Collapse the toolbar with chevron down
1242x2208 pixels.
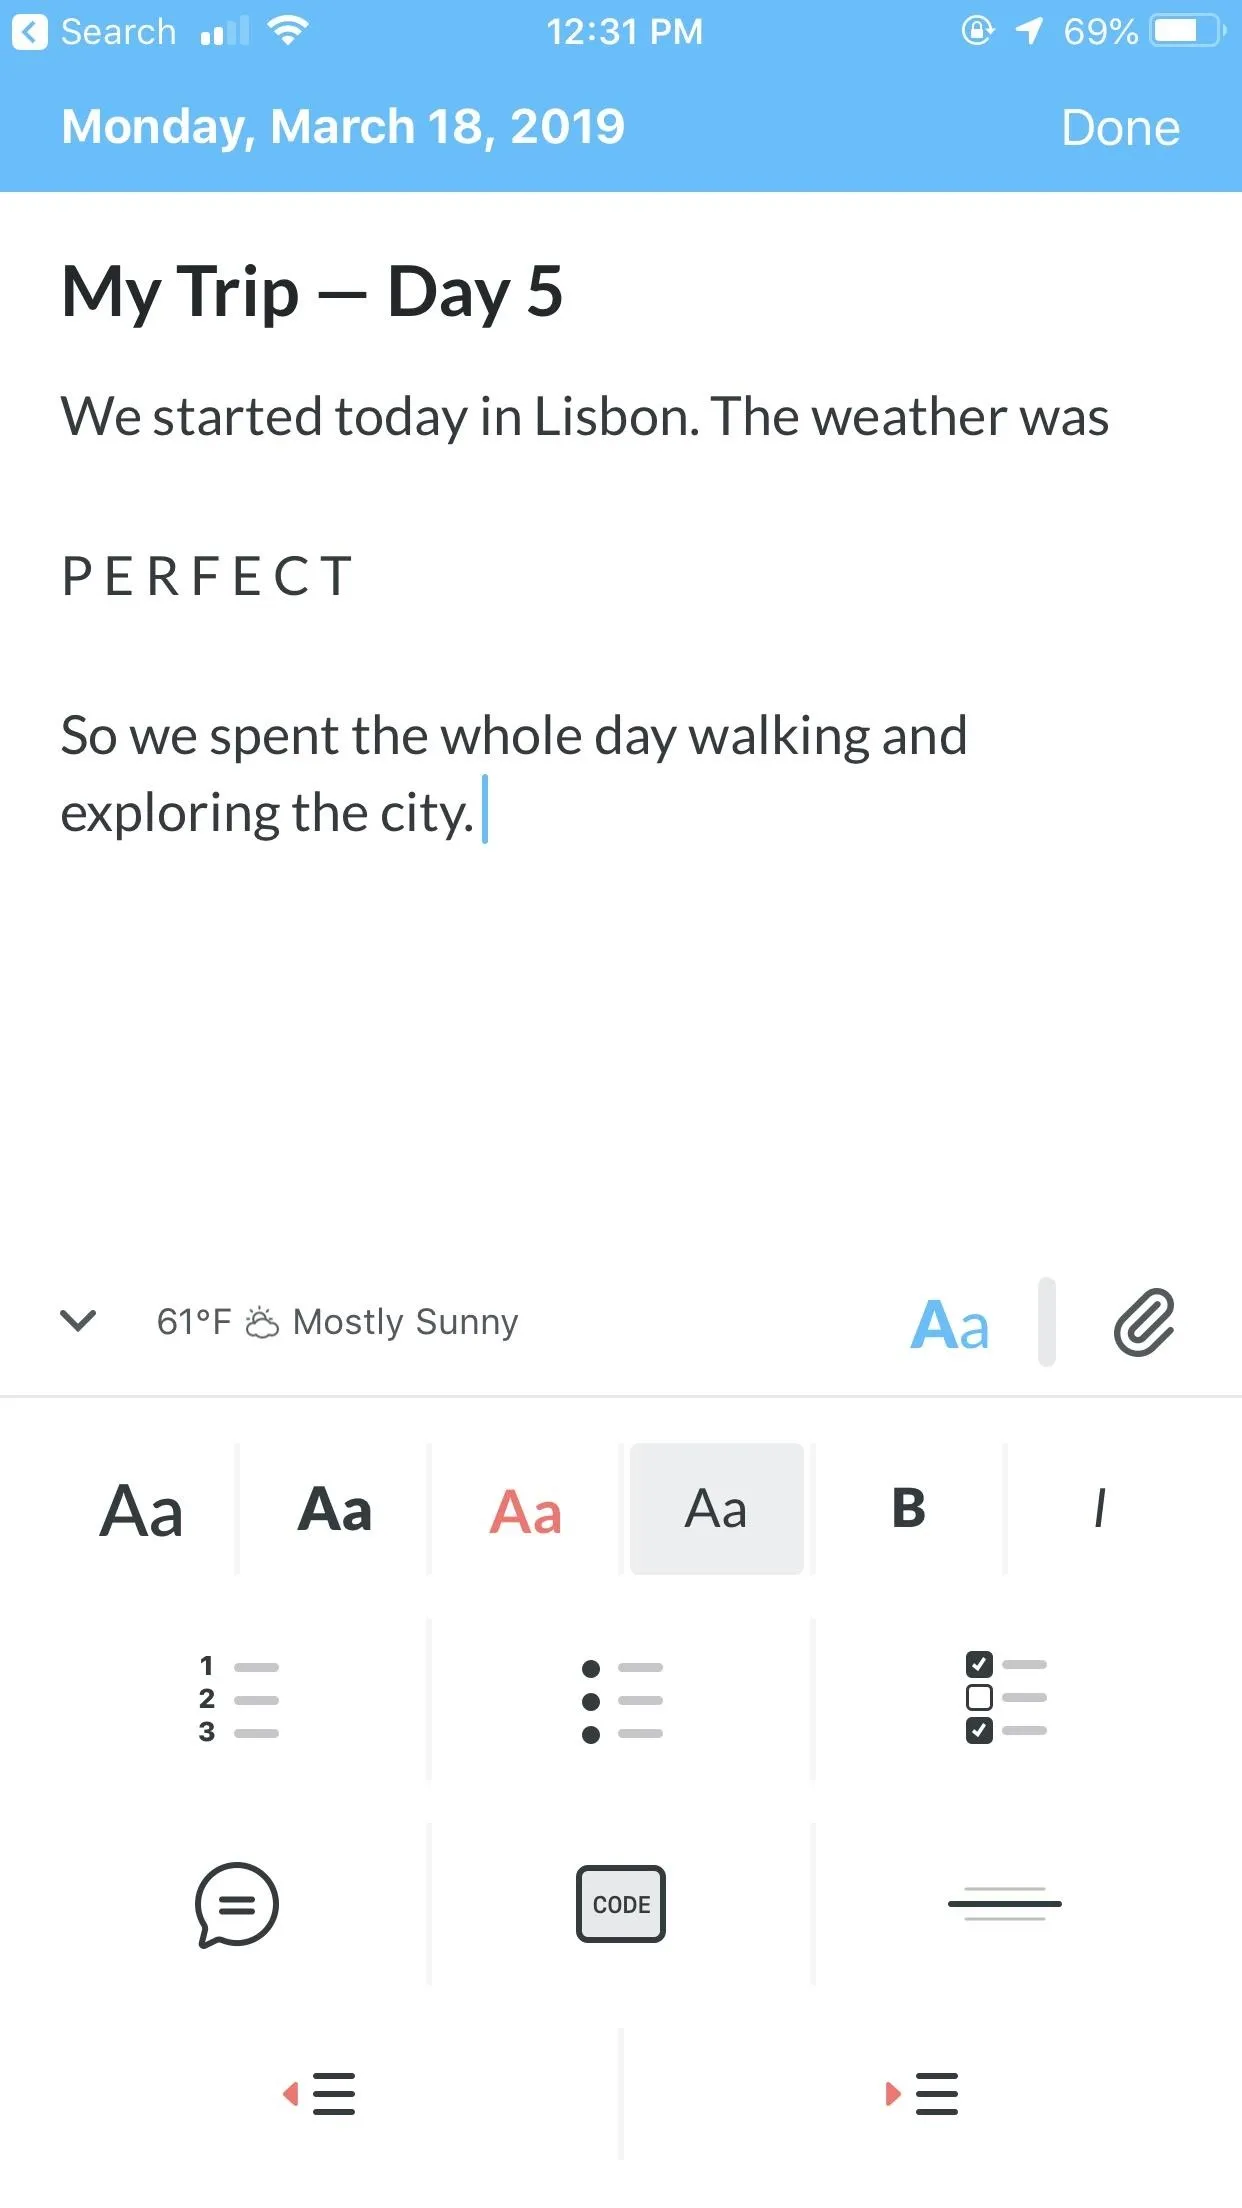(78, 1321)
